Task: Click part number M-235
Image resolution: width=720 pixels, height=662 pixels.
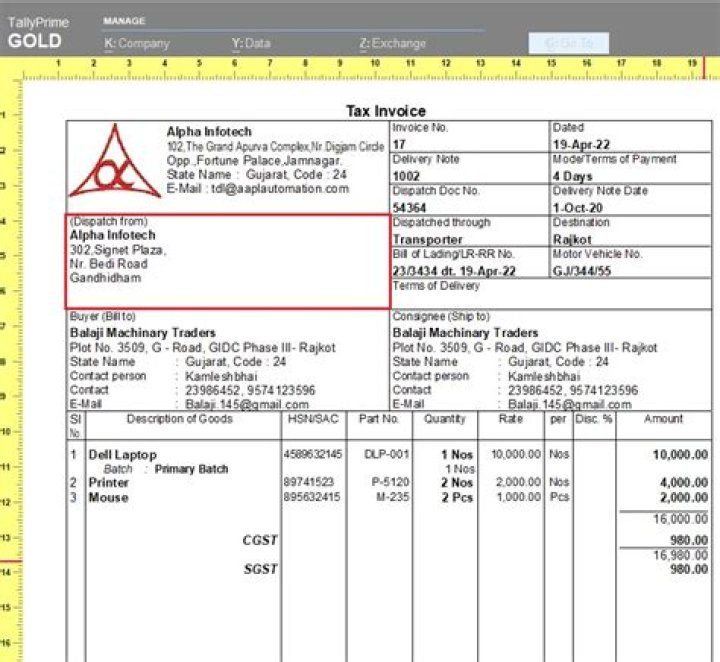Action: 392,497
